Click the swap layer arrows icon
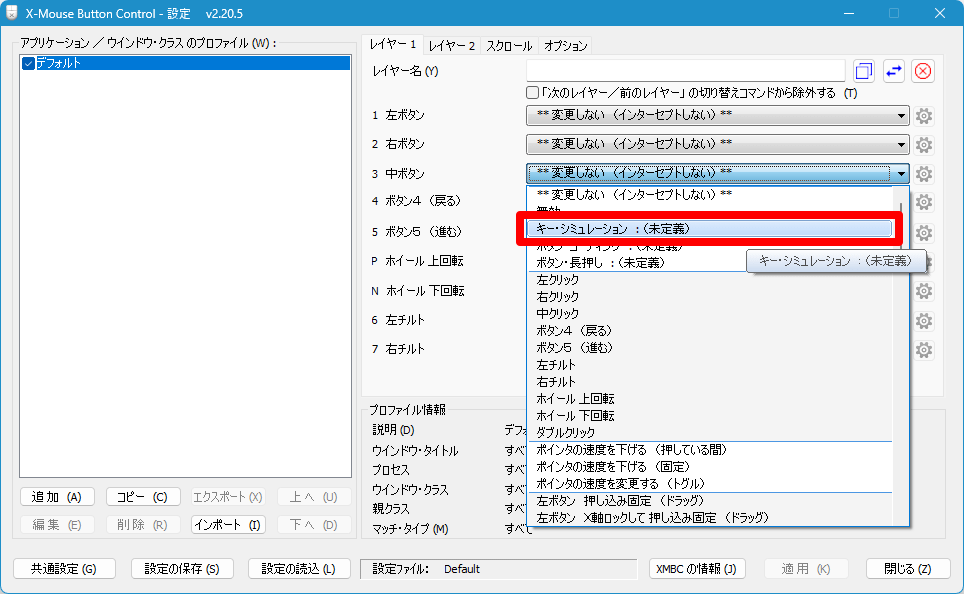This screenshot has width=964, height=594. (x=894, y=71)
